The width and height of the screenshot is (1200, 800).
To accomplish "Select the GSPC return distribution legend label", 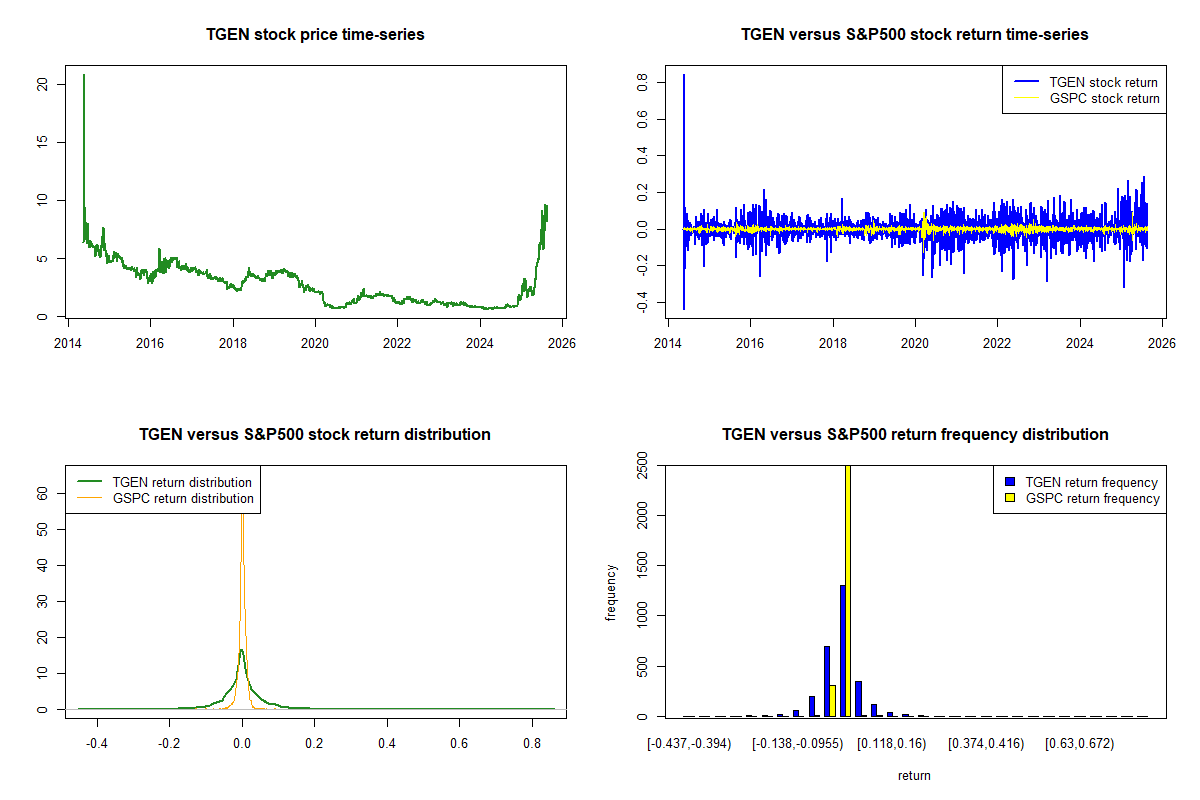I will [183, 498].
